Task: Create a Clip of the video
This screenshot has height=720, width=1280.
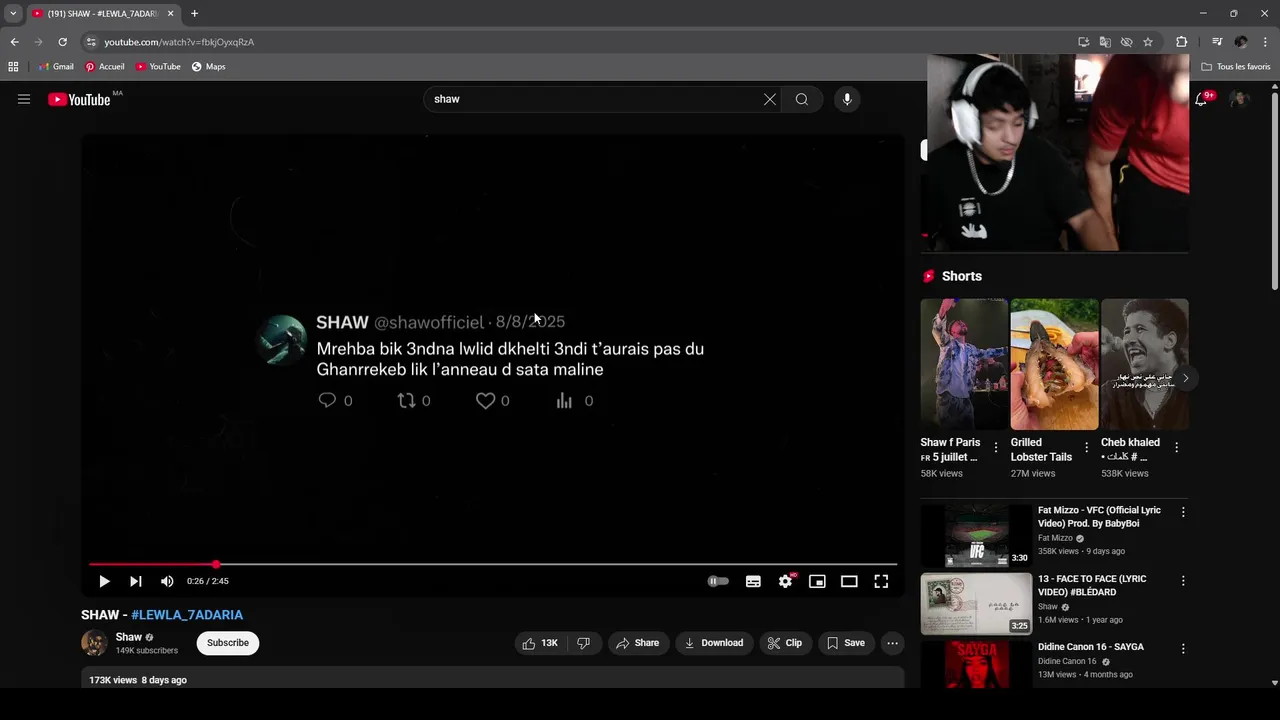Action: click(x=785, y=643)
